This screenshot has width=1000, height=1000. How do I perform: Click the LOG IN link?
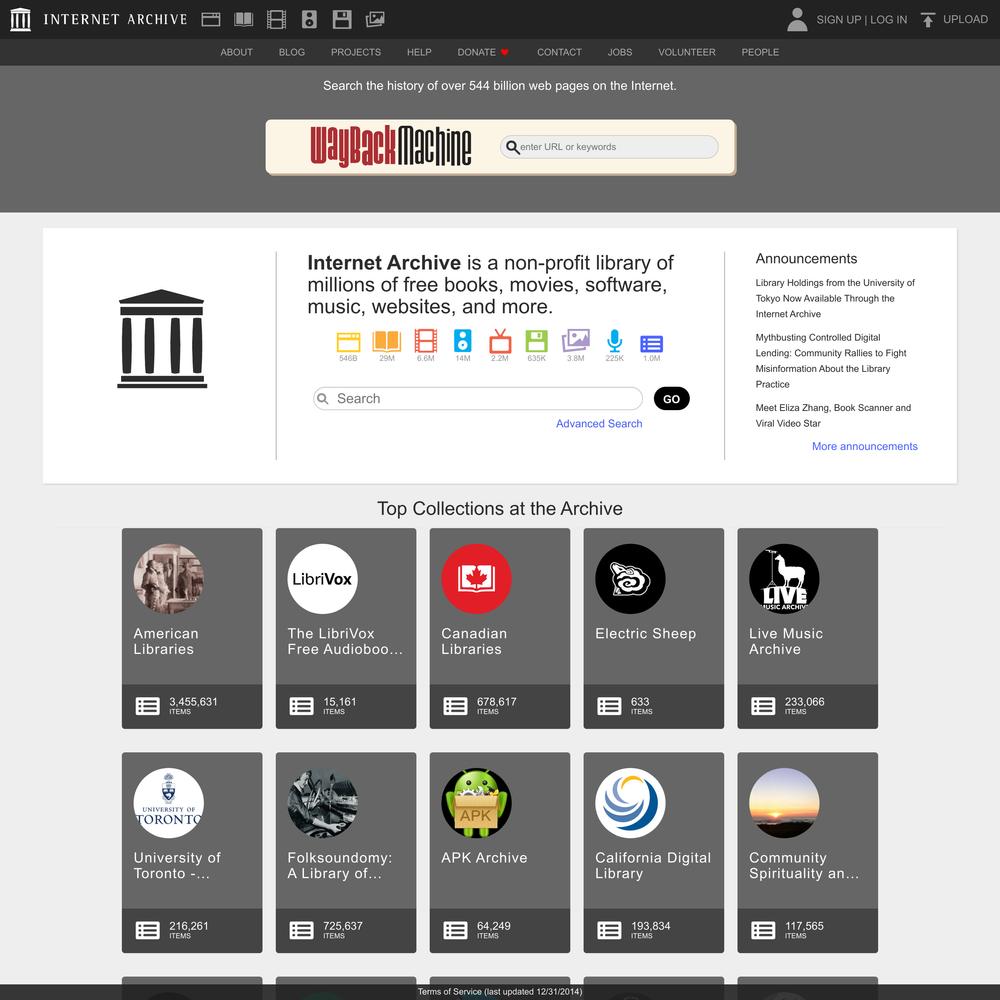pyautogui.click(x=888, y=20)
